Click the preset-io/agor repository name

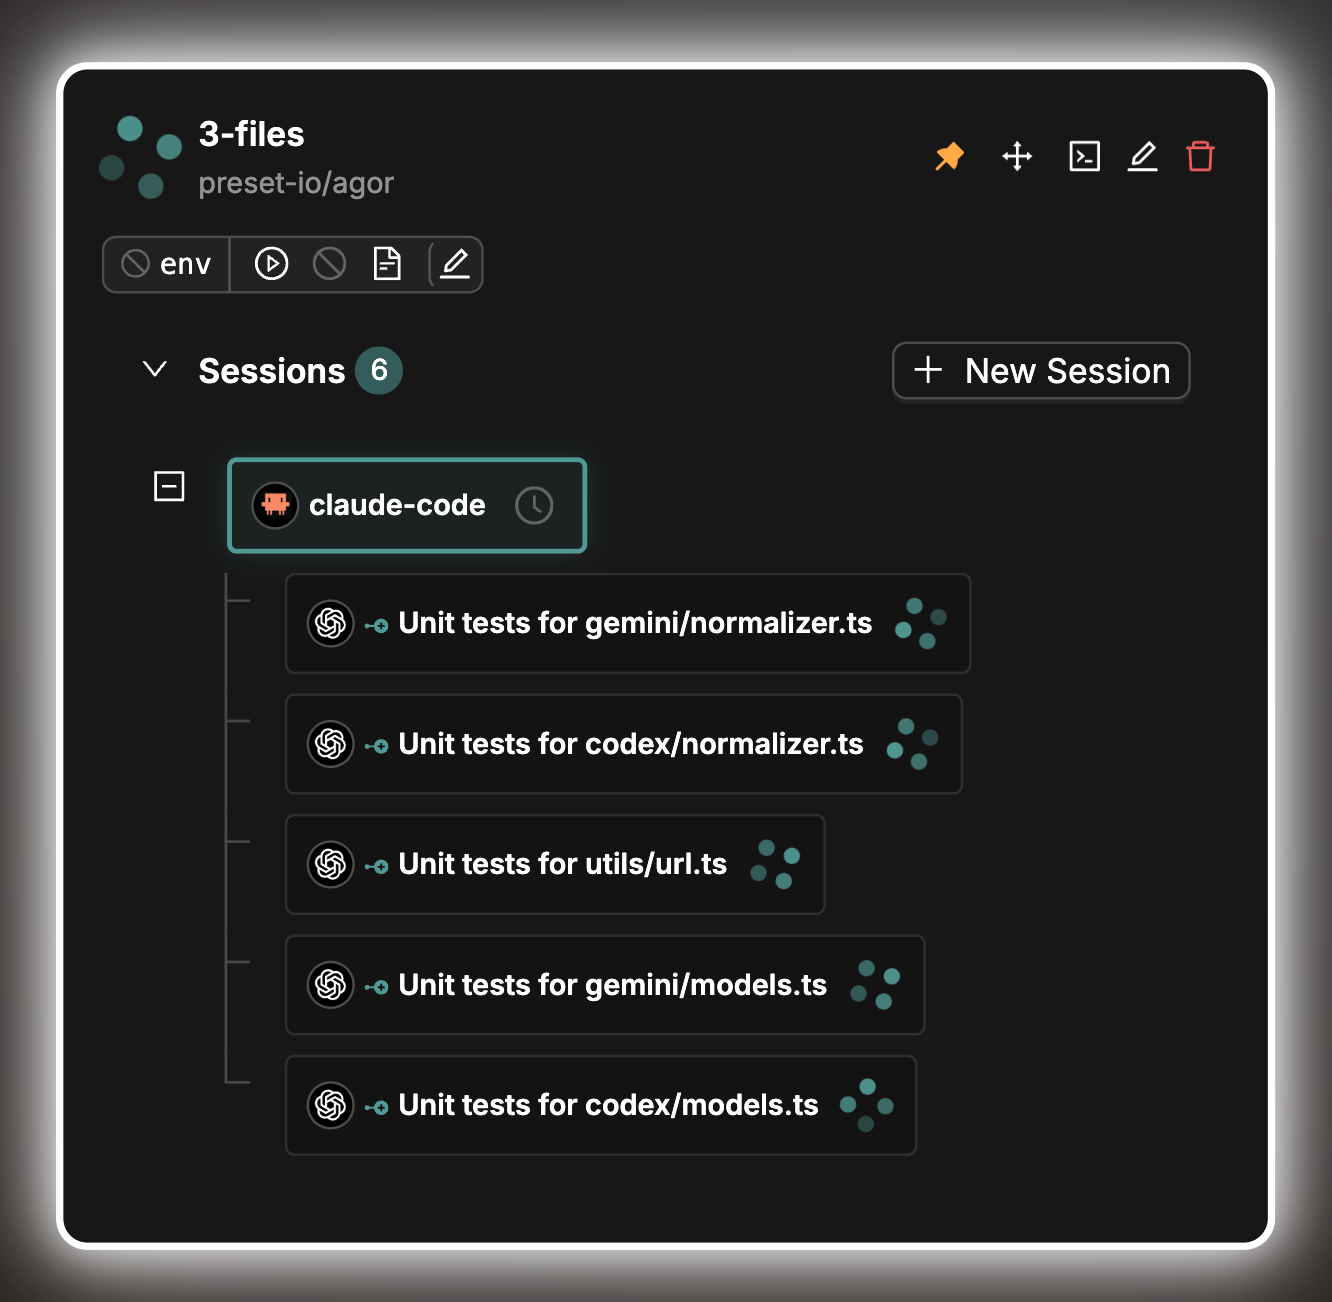tap(296, 183)
